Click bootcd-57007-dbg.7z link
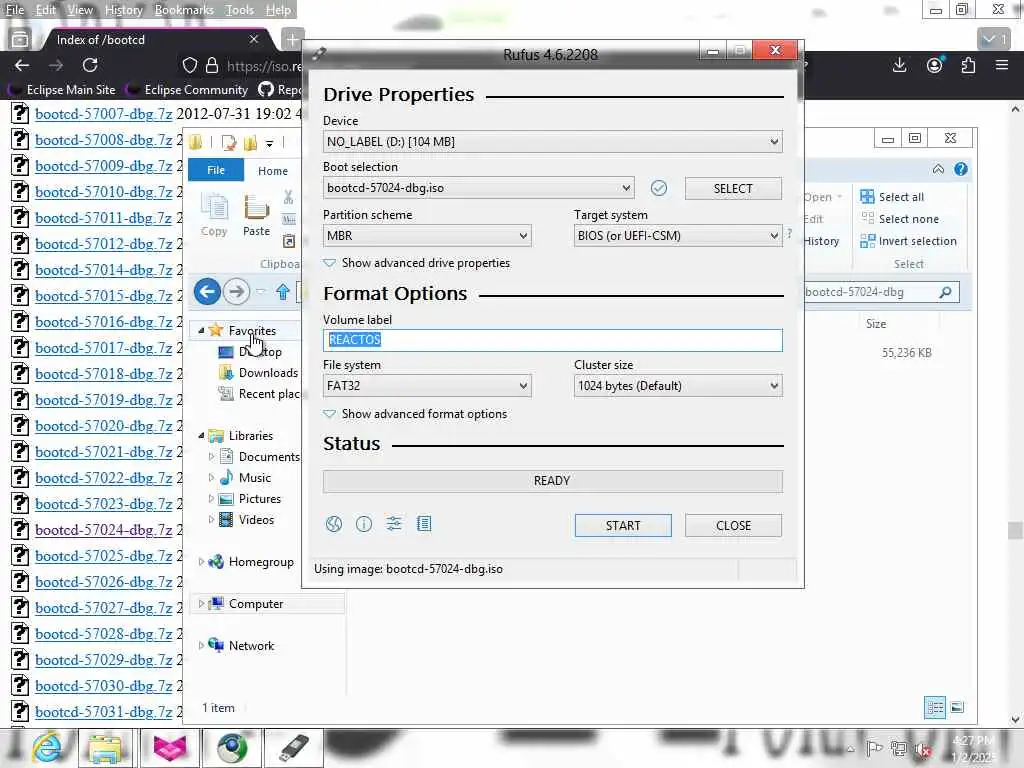 point(103,114)
